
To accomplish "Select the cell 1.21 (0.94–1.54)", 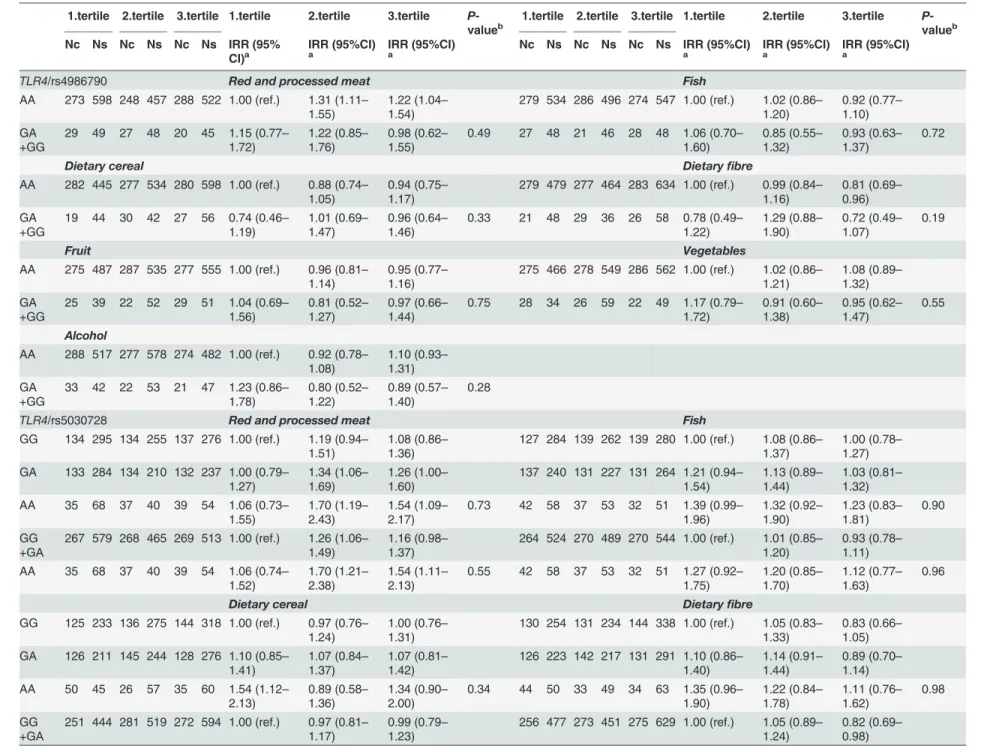I will coord(713,479).
